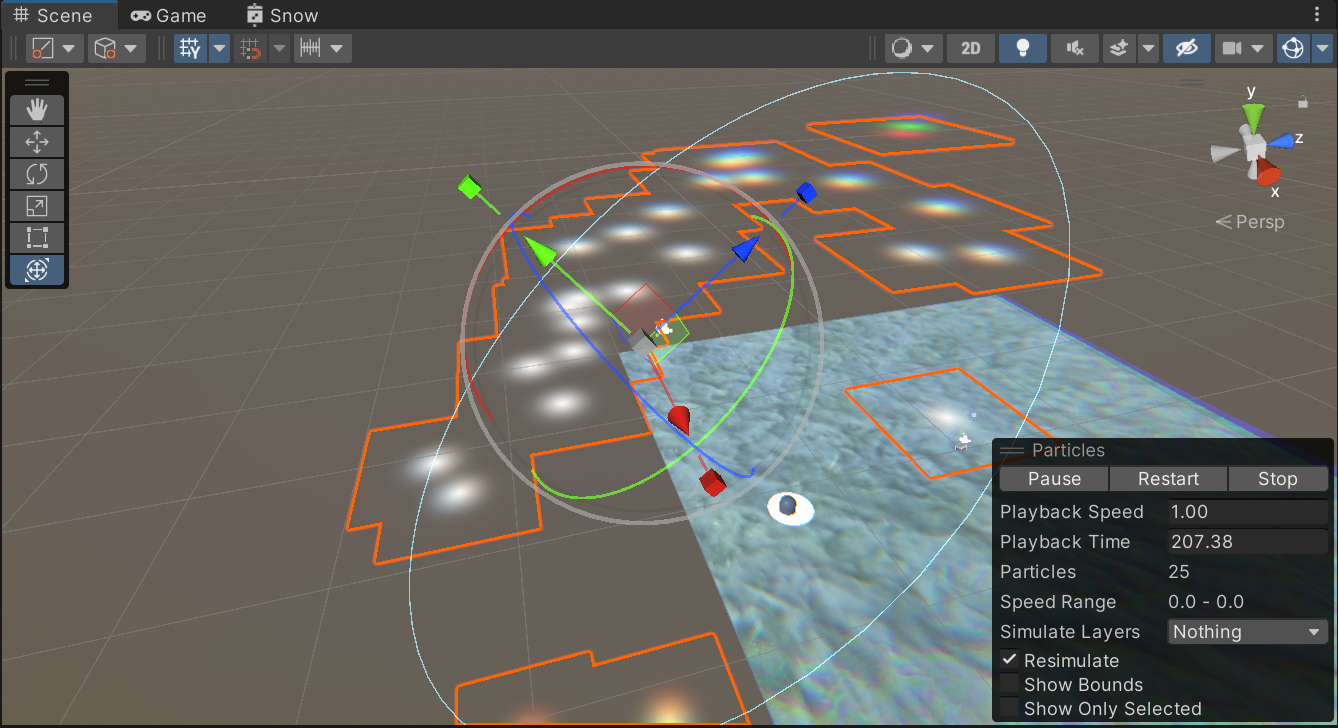Pause the particle simulation
This screenshot has height=728, width=1338.
click(x=1054, y=479)
